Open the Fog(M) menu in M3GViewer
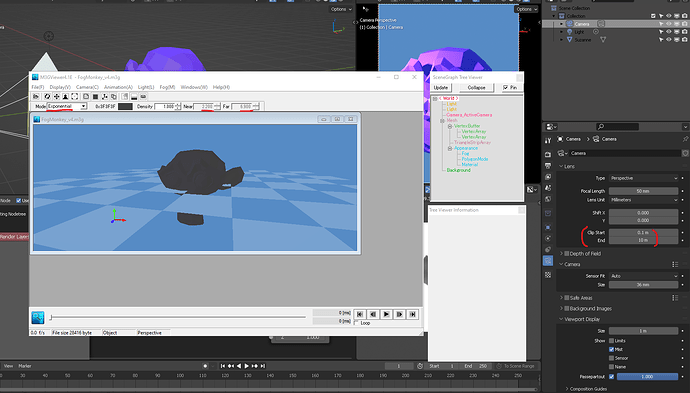 coord(167,87)
